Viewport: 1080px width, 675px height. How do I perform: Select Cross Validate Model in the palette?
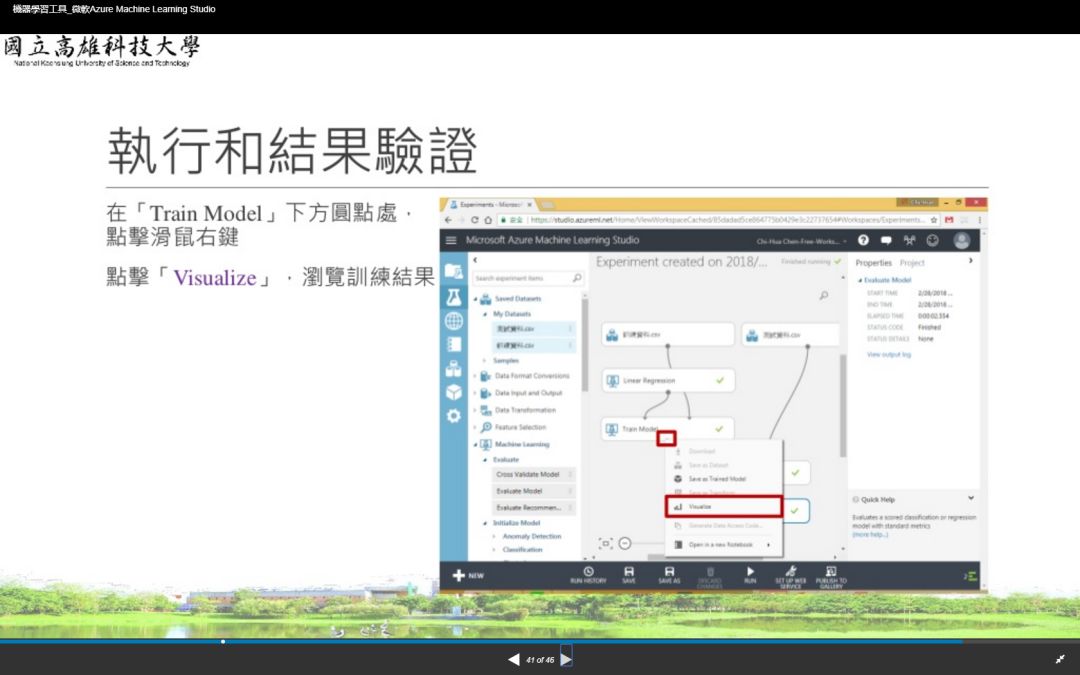pyautogui.click(x=533, y=475)
